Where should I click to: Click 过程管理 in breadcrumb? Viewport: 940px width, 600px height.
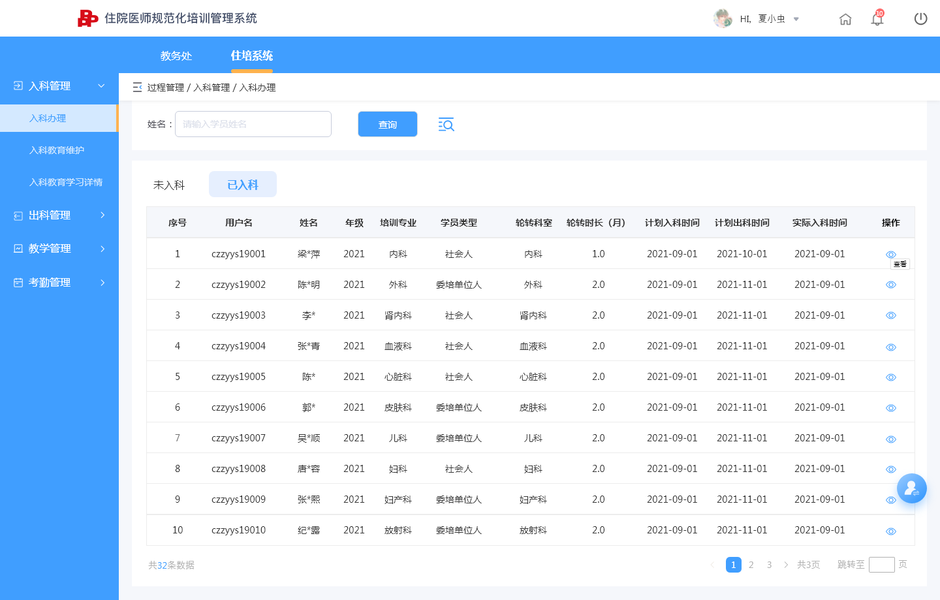click(166, 88)
